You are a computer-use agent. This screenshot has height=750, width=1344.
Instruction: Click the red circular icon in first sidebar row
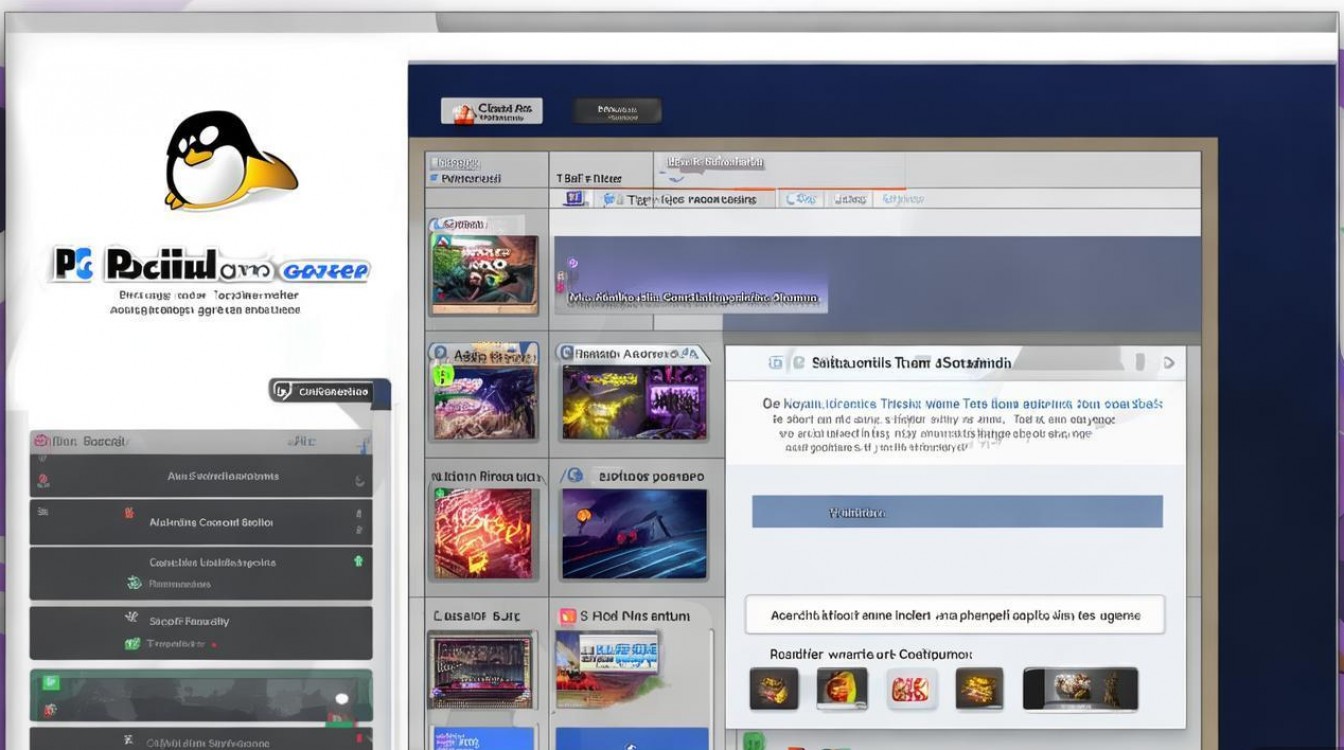[x=42, y=481]
